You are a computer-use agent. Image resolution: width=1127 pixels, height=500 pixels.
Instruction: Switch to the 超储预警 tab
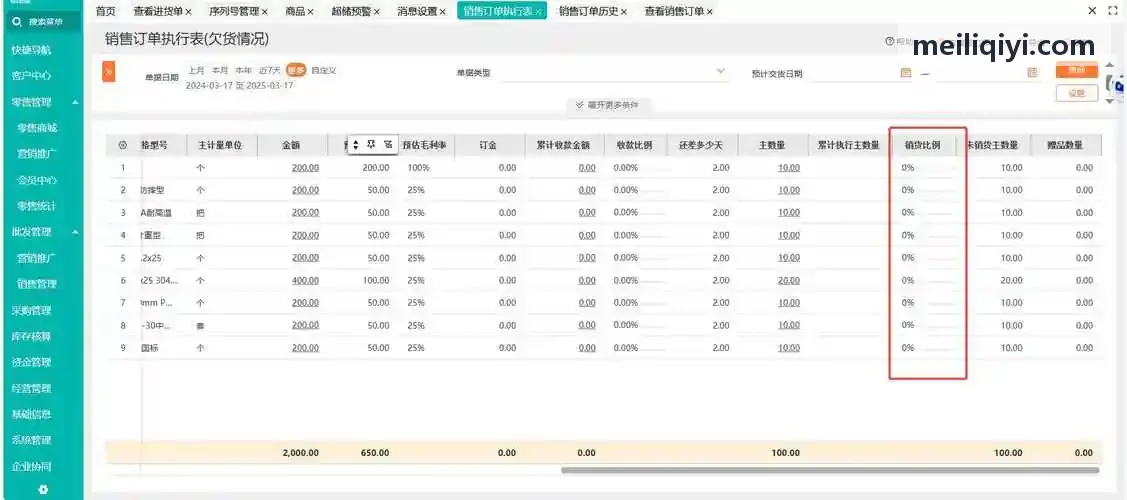pyautogui.click(x=351, y=11)
